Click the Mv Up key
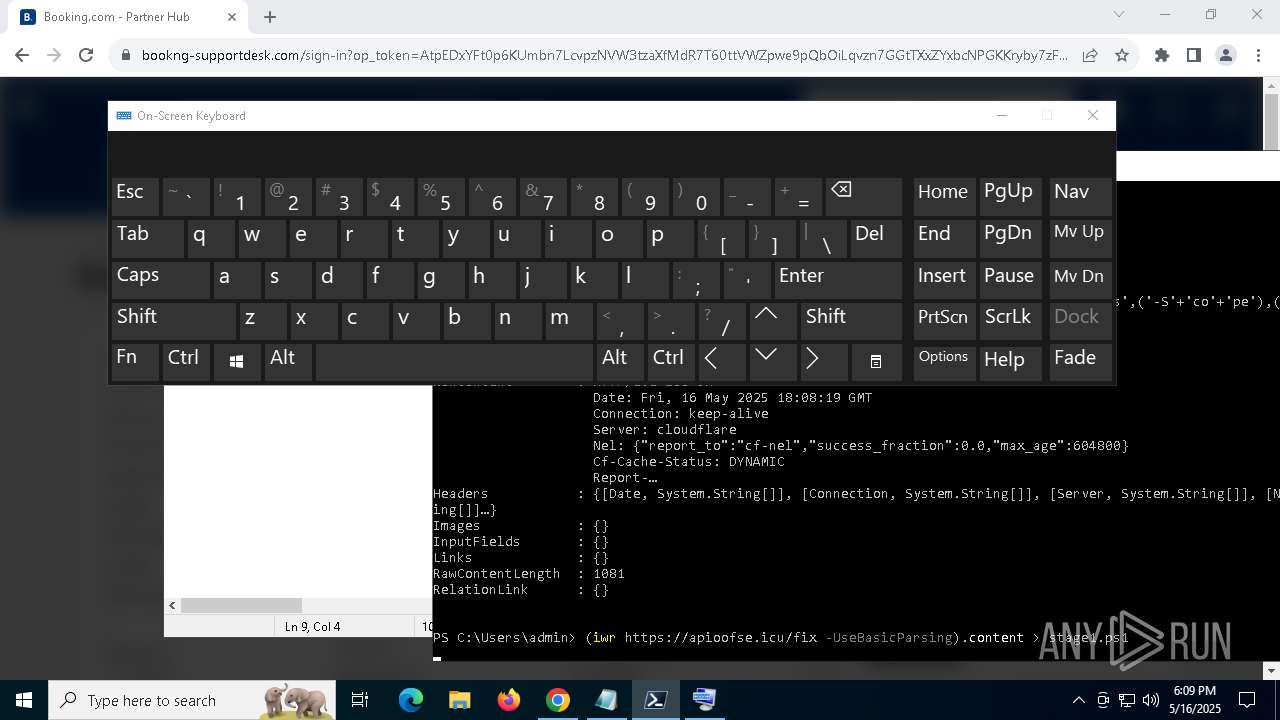 point(1080,238)
